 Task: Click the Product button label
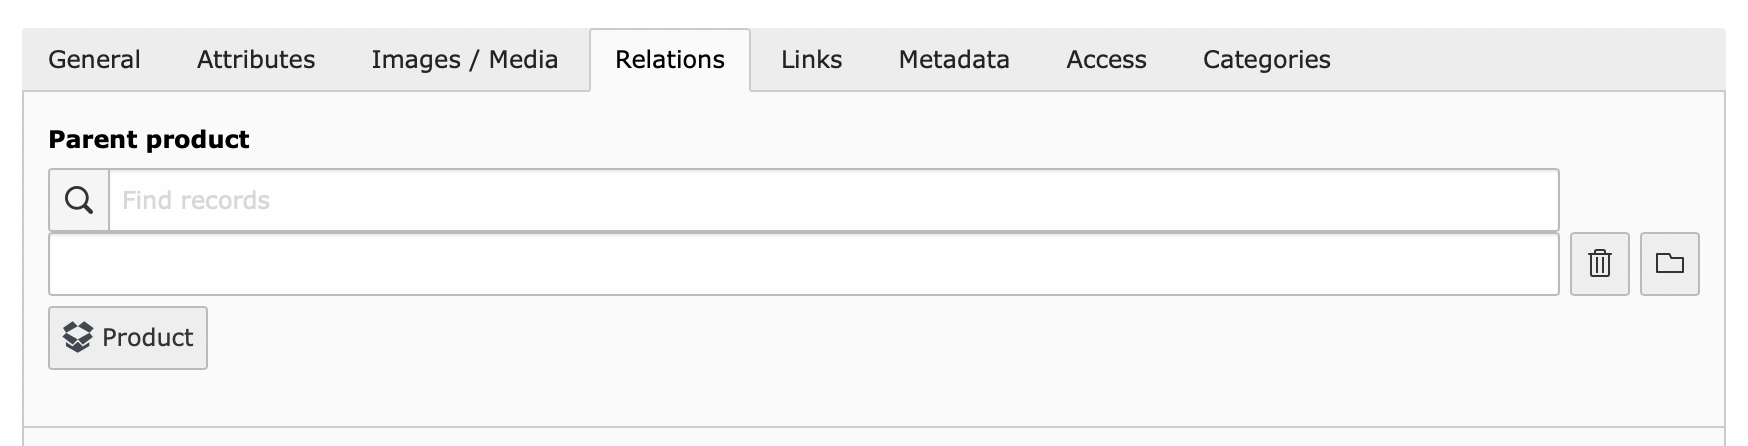coord(148,338)
